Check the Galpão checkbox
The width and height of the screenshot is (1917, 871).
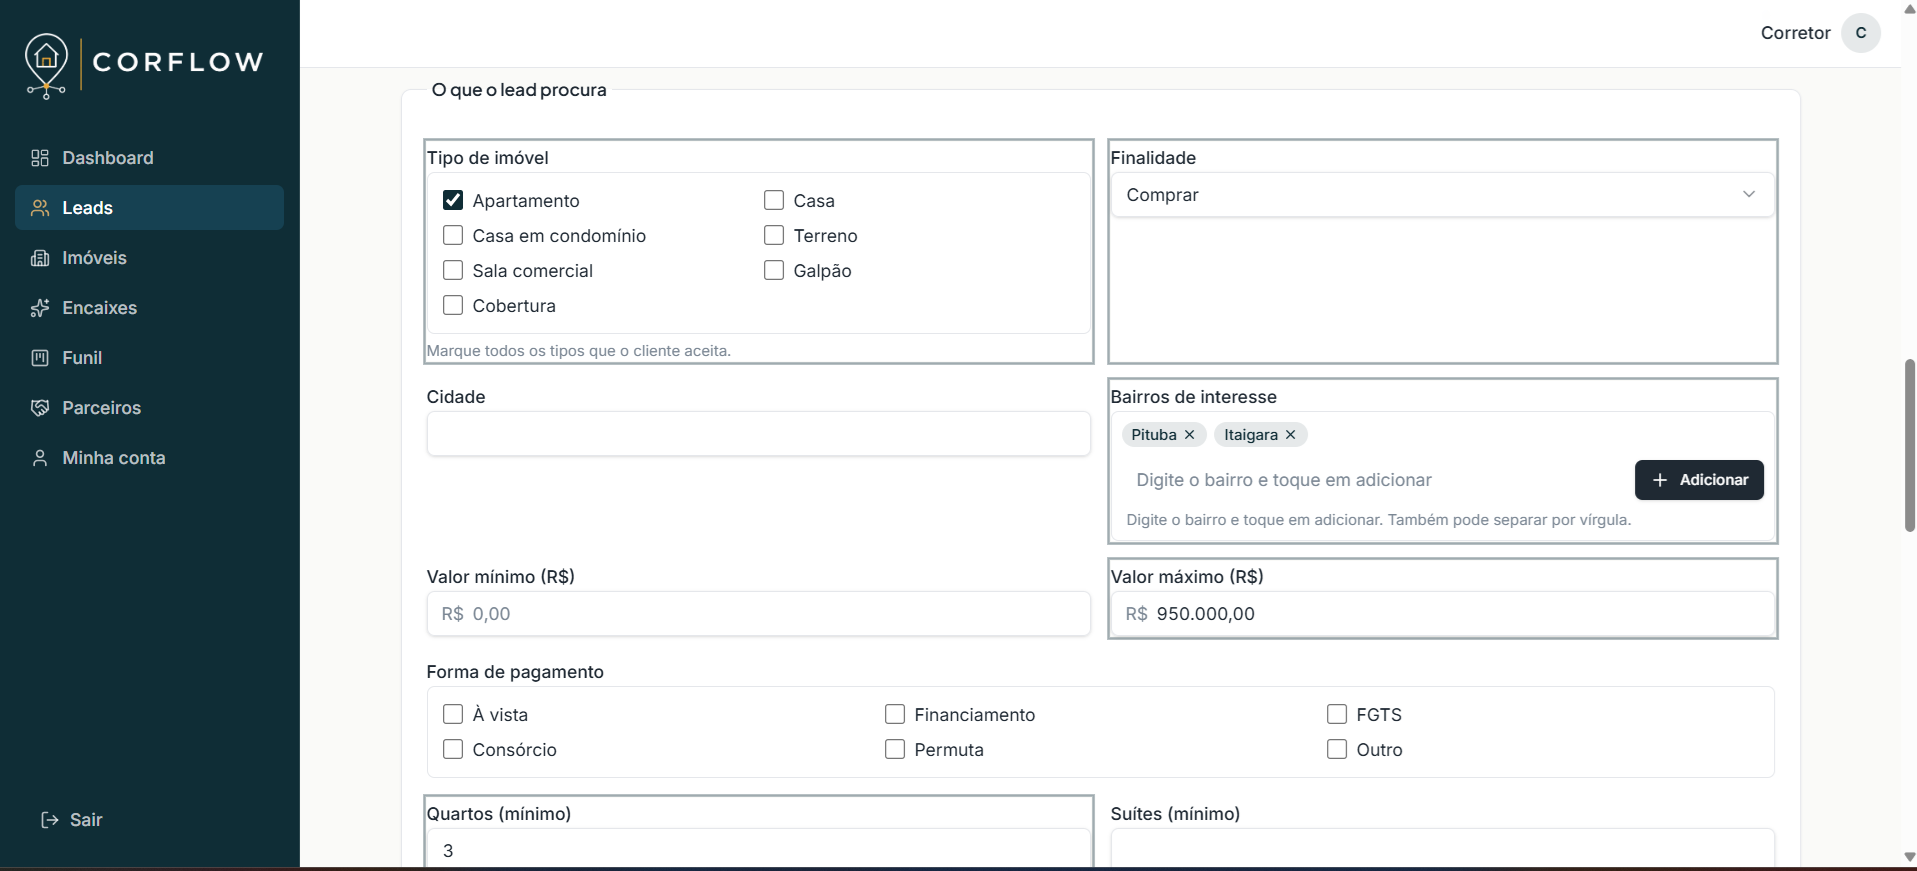pyautogui.click(x=774, y=270)
